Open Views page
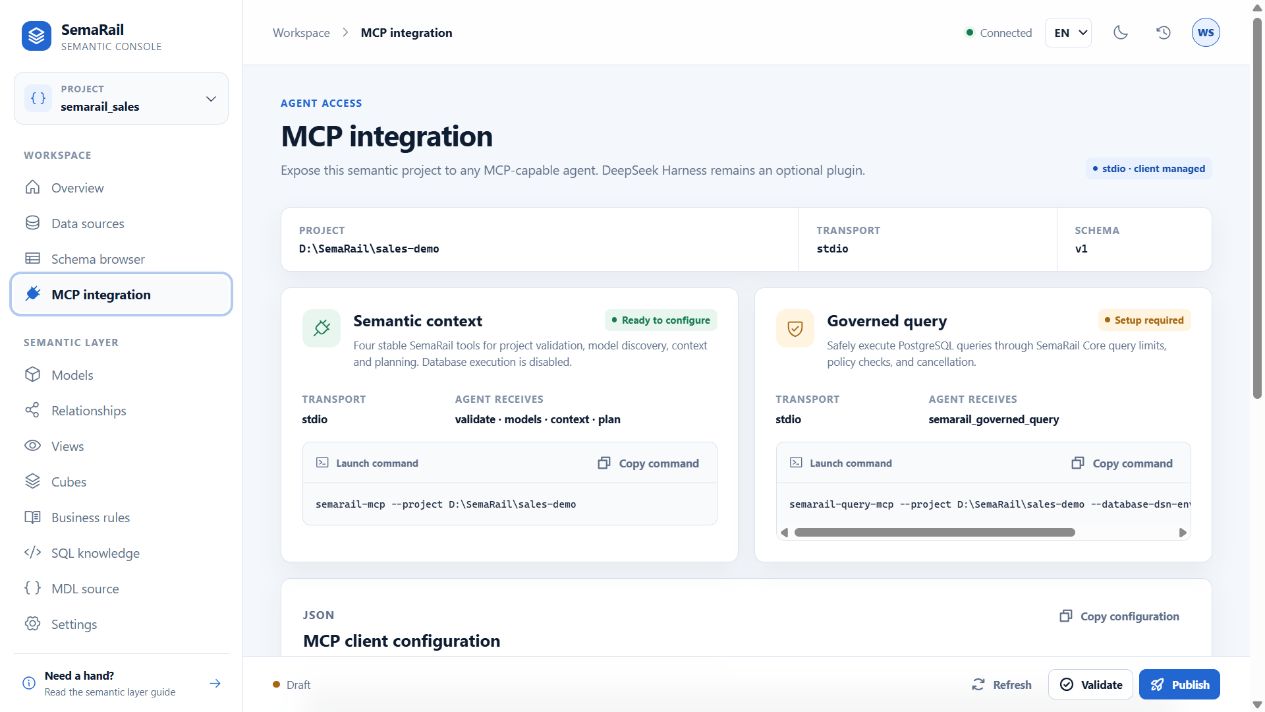 [121, 446]
